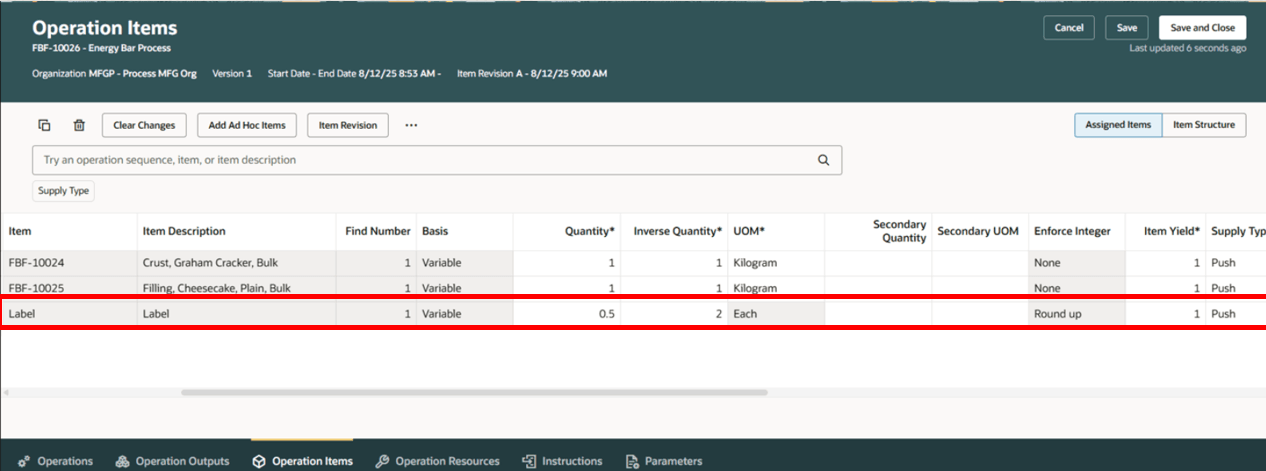Open Basis cell for Label row
Viewport: 1266px width, 471px height.
(x=465, y=314)
